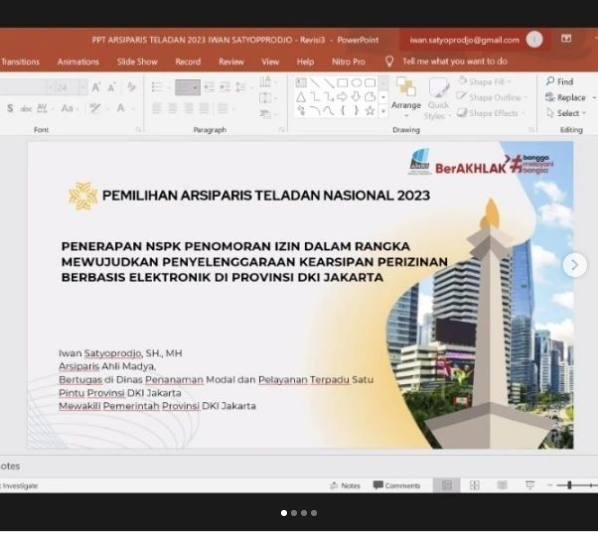The height and width of the screenshot is (534, 598).
Task: Toggle Center paragraph alignment
Action: pos(172,109)
